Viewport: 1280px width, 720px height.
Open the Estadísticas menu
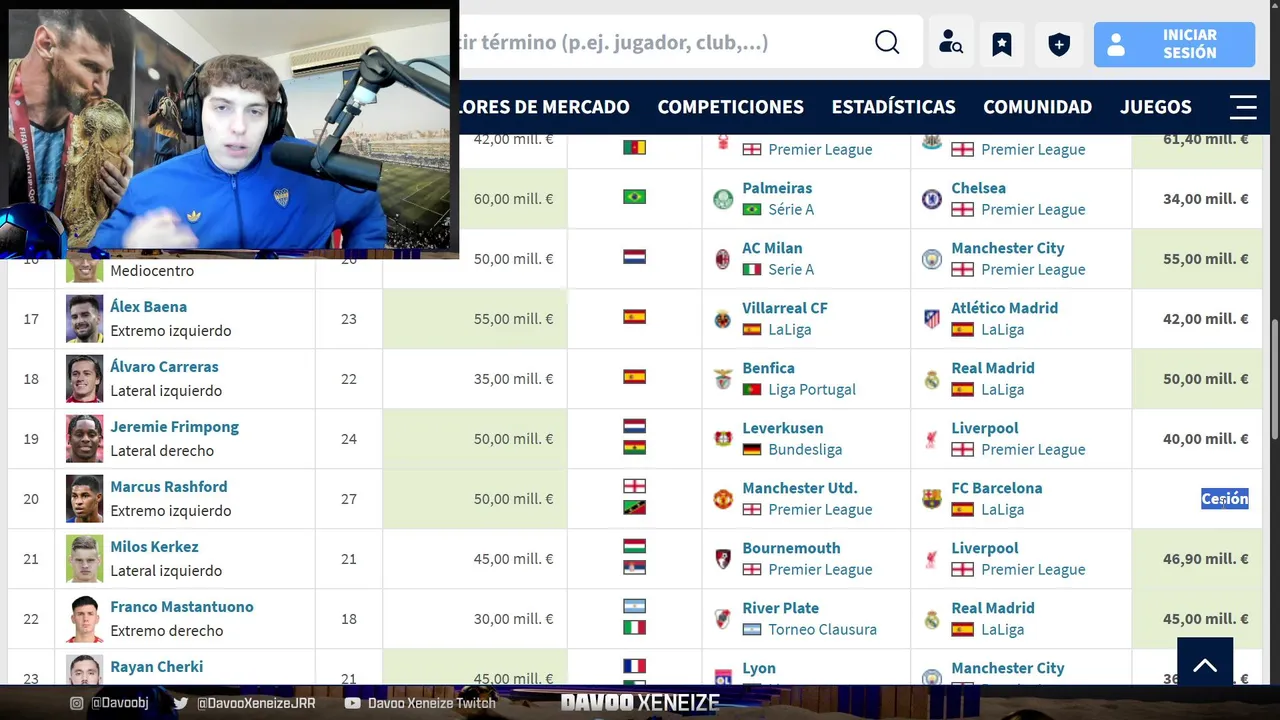(893, 107)
